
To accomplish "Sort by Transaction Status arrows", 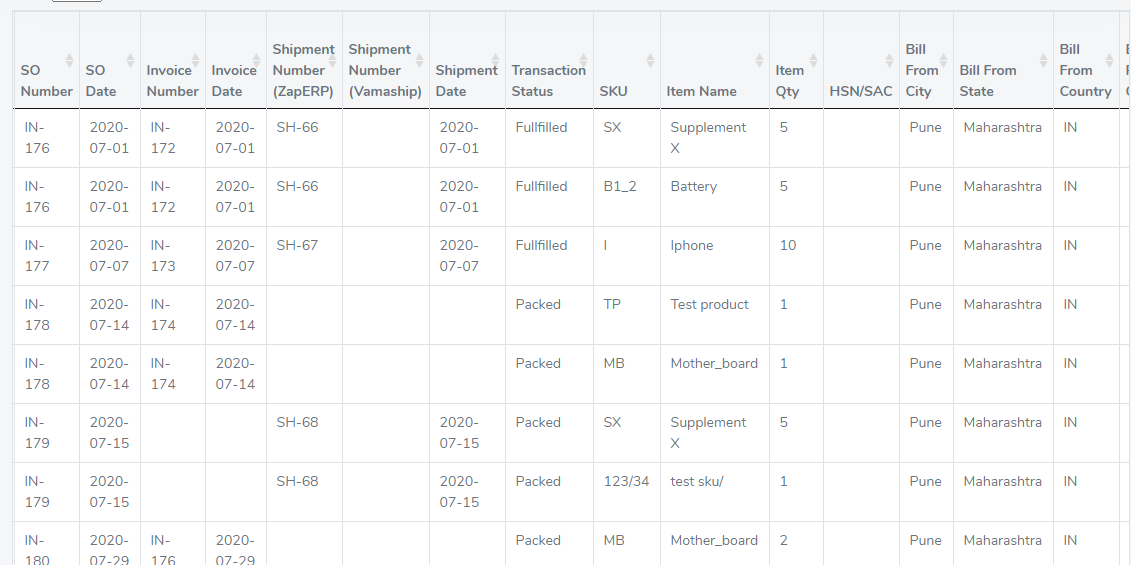I will click(584, 61).
